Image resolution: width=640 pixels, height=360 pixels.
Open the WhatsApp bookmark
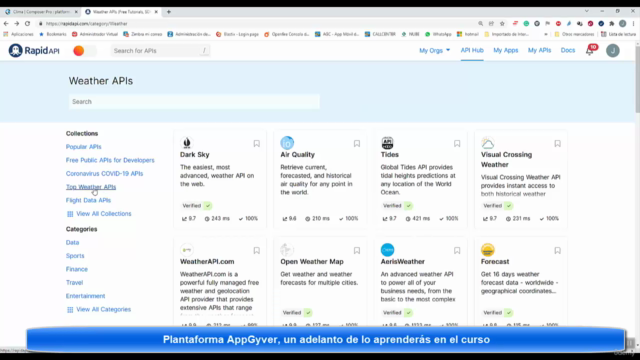click(x=438, y=34)
